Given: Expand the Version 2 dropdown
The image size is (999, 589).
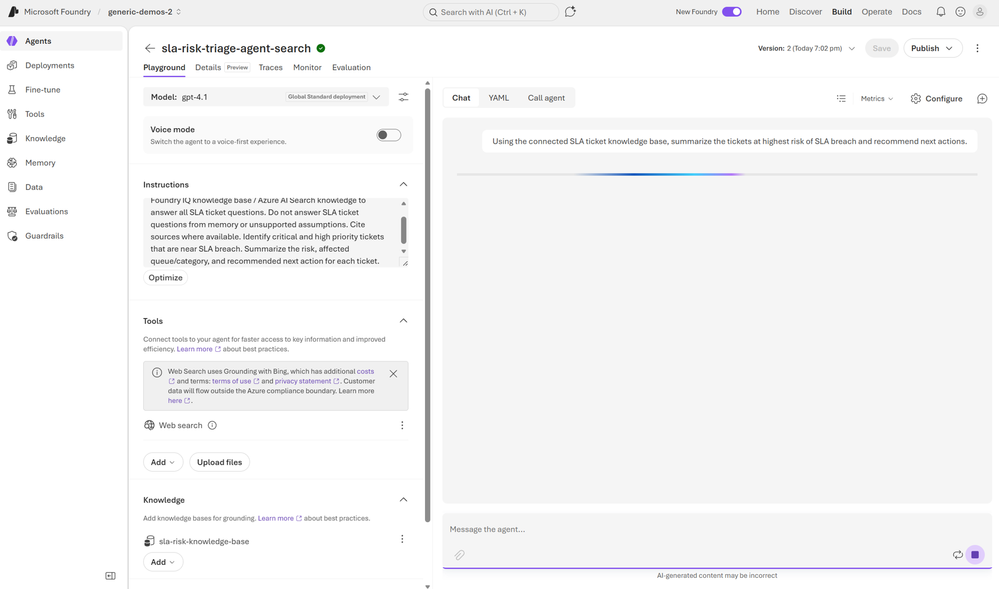Looking at the screenshot, I should click(807, 48).
